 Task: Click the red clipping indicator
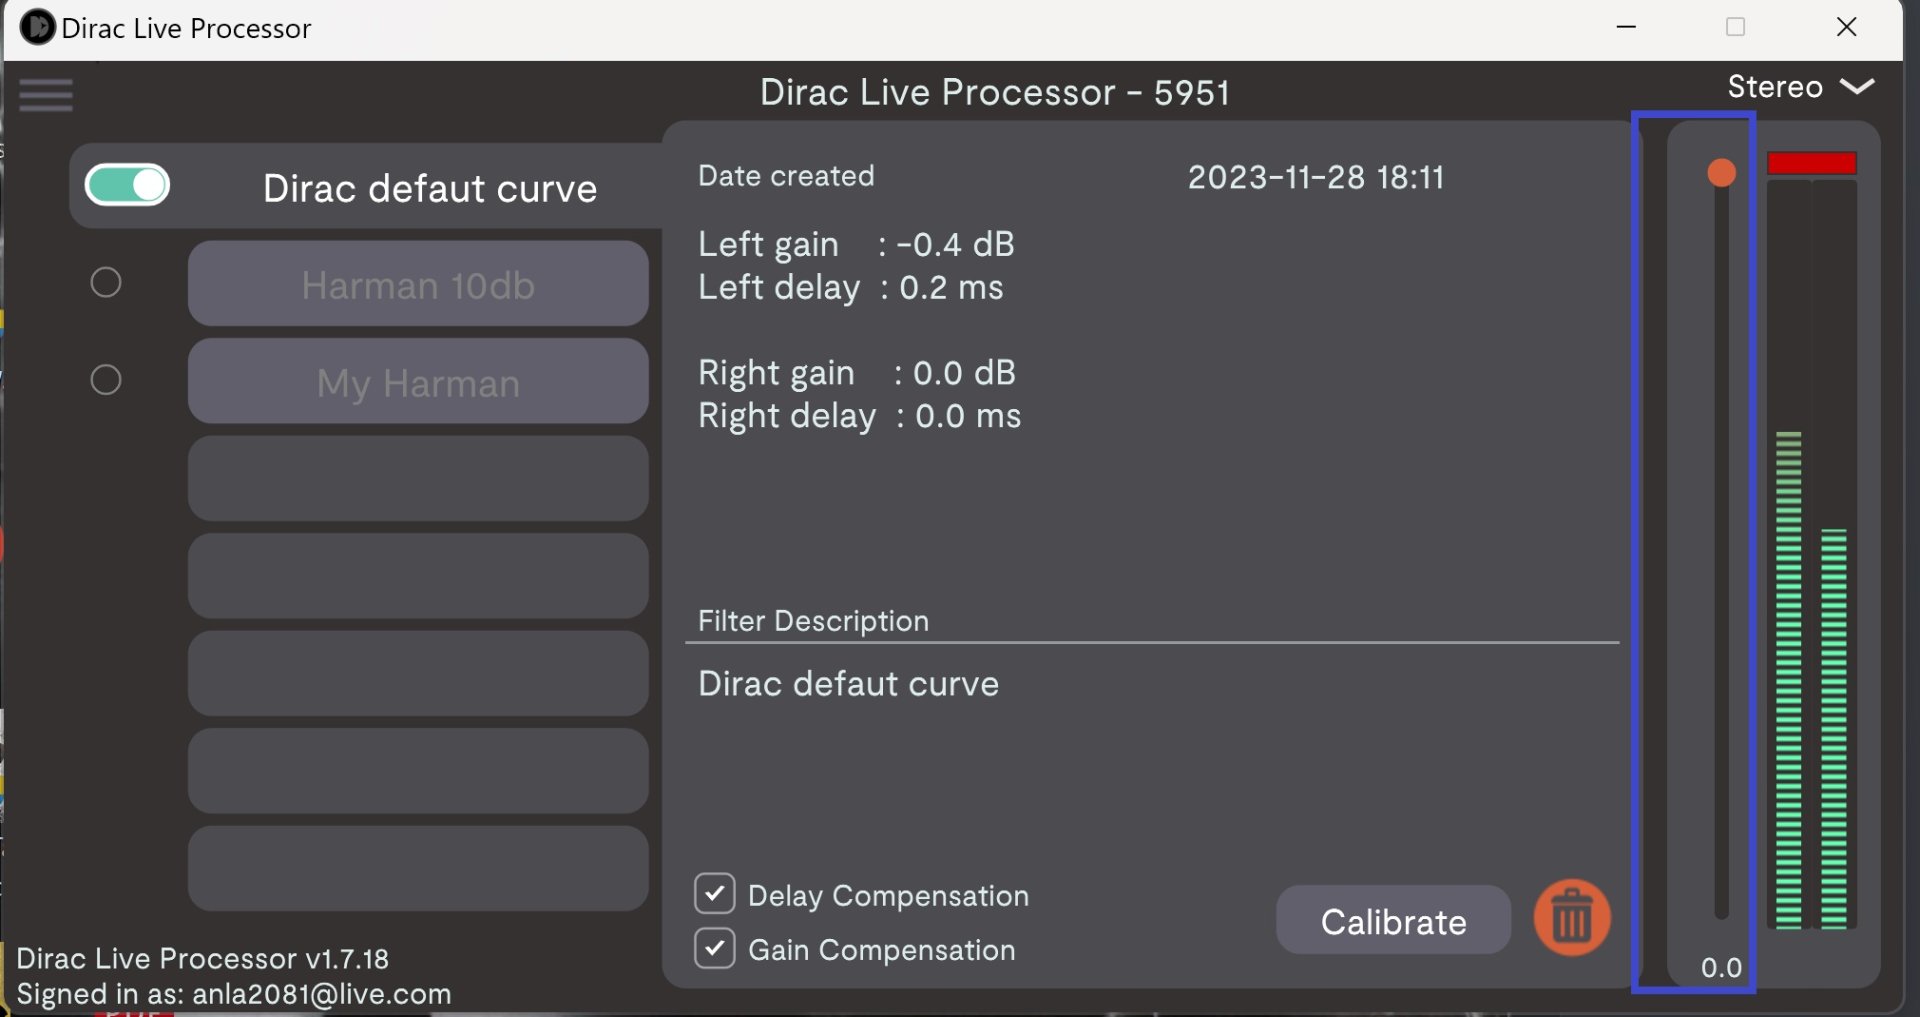pos(1811,163)
